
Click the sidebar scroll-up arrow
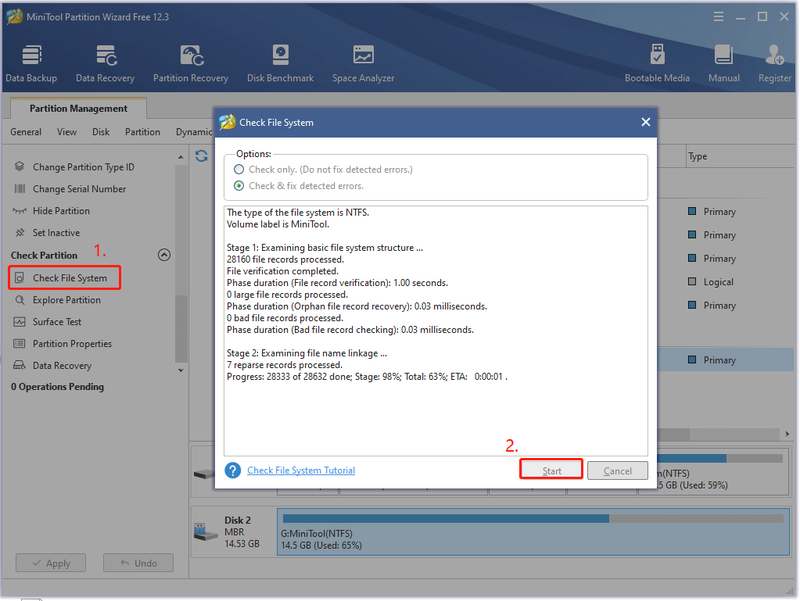[x=181, y=157]
